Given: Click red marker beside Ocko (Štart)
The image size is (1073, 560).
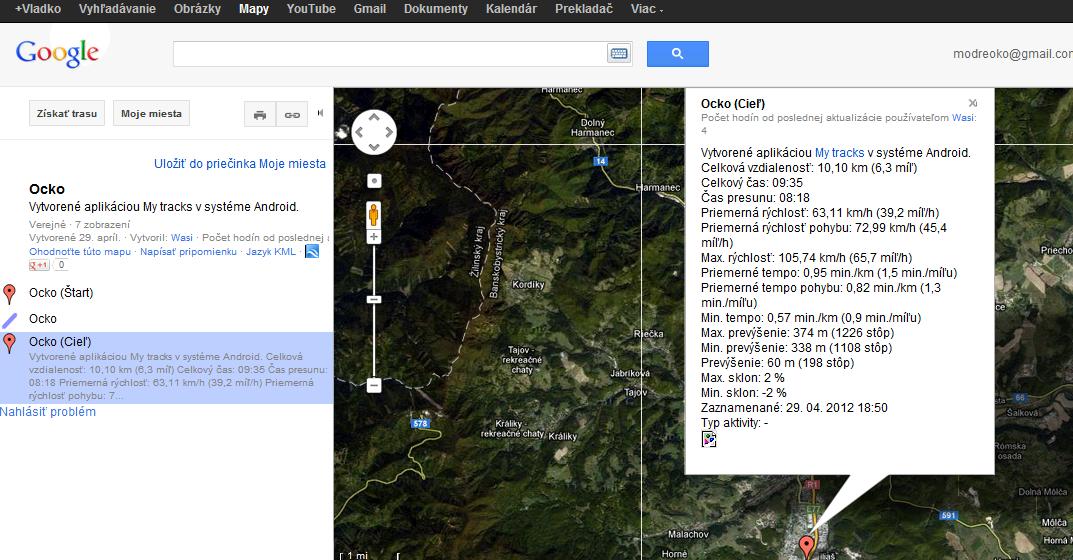Looking at the screenshot, I should pyautogui.click(x=10, y=294).
